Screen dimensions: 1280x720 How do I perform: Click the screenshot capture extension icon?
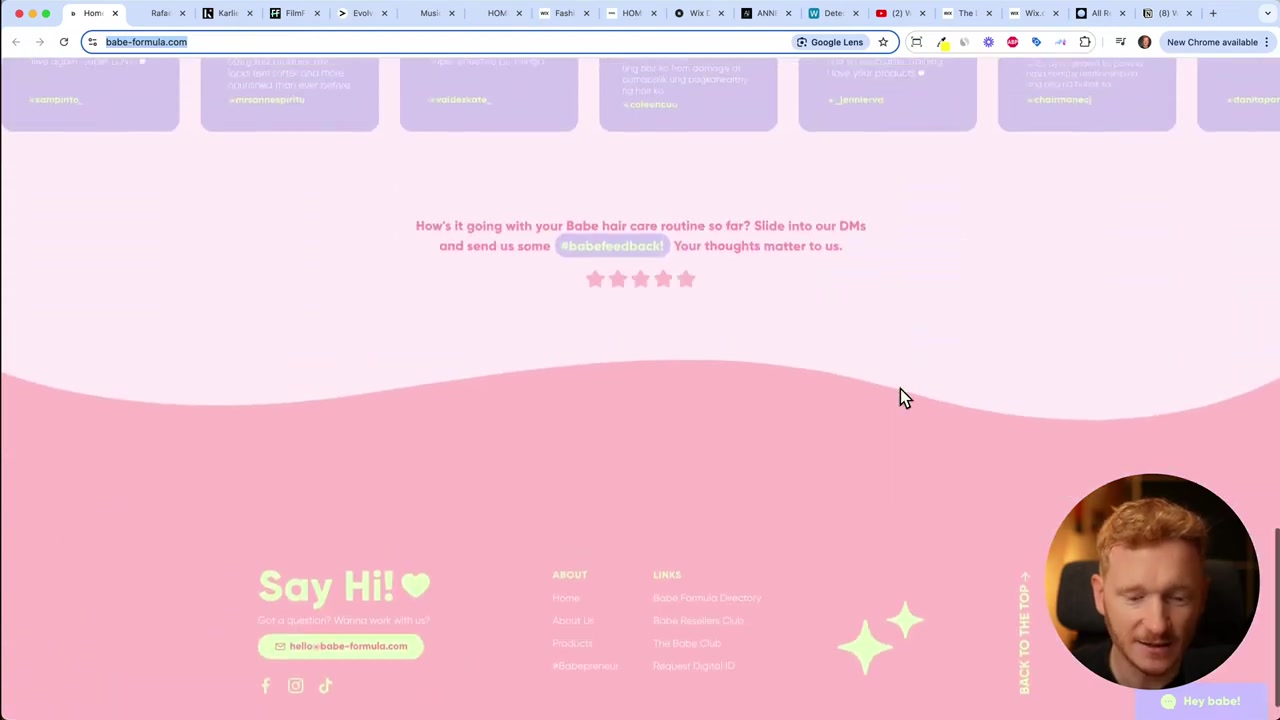coord(916,42)
